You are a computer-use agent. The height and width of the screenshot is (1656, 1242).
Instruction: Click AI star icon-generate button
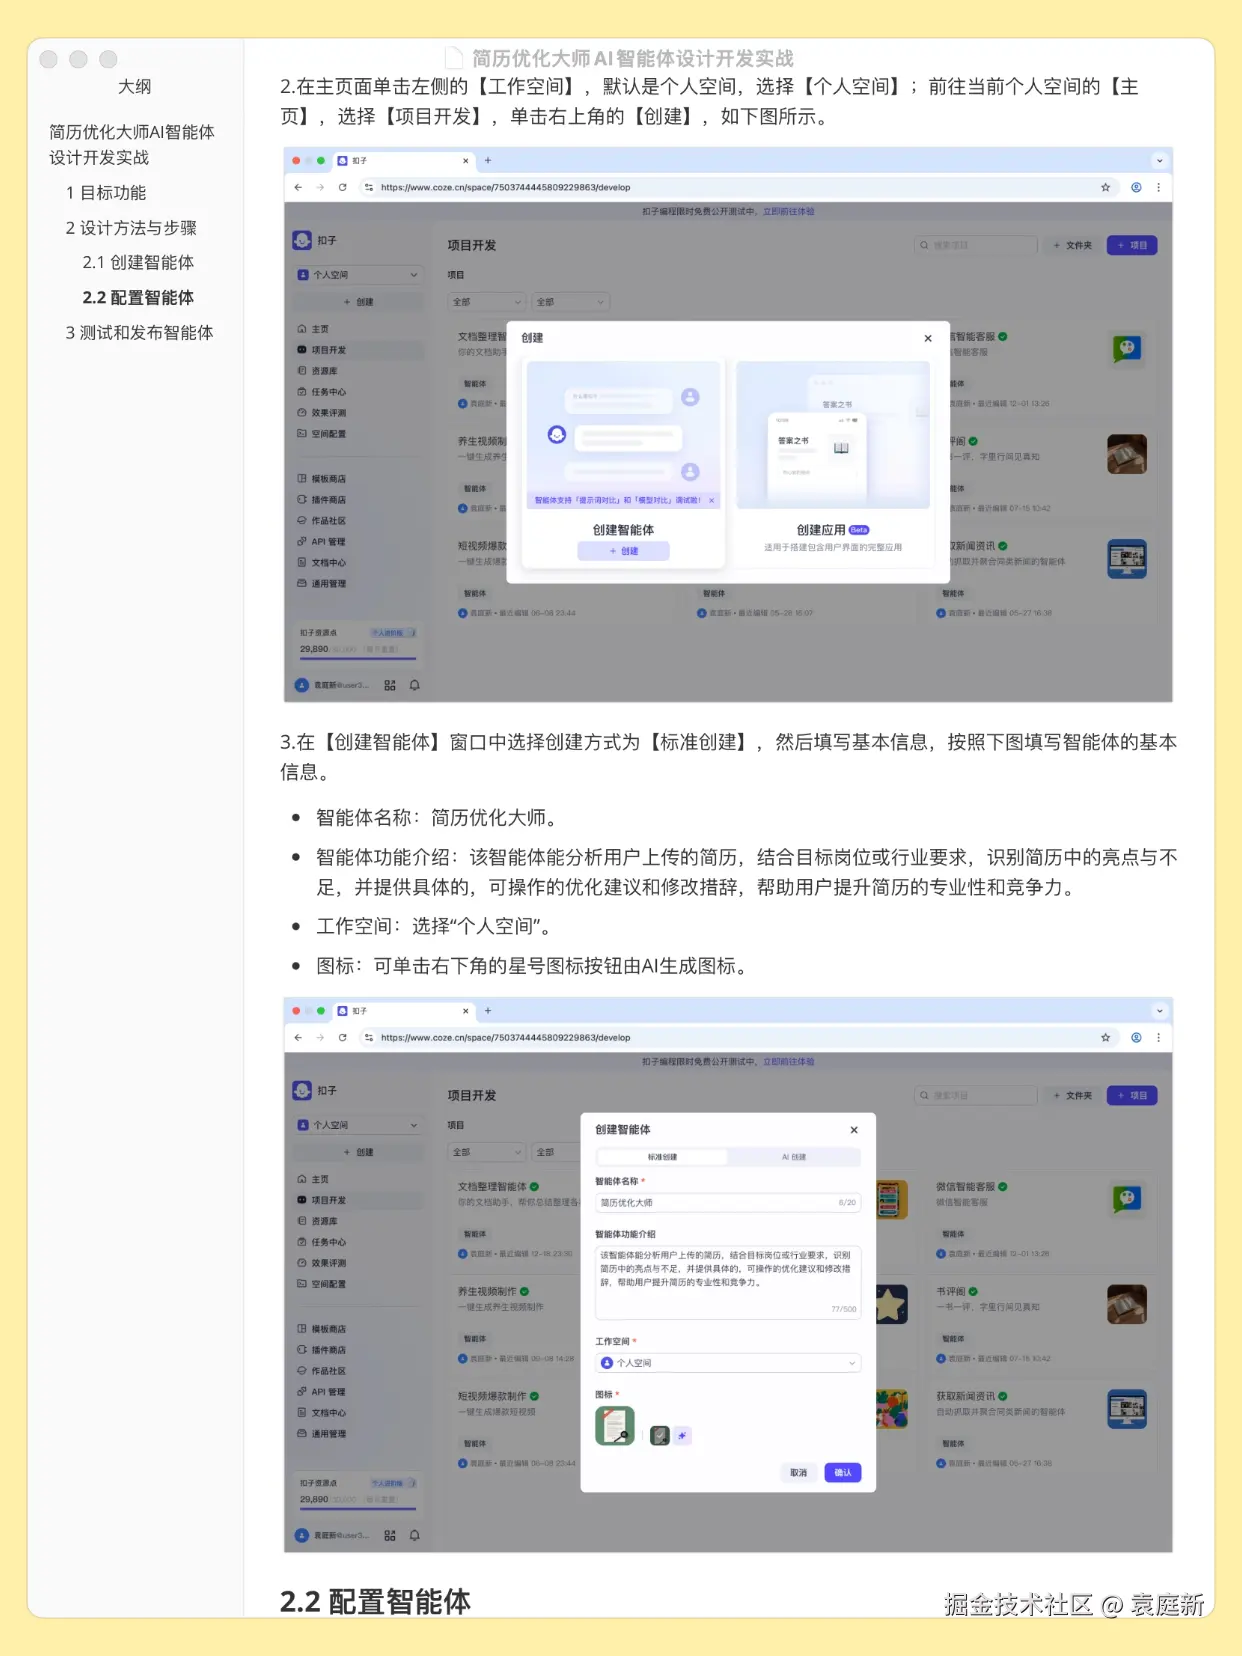coord(682,1436)
